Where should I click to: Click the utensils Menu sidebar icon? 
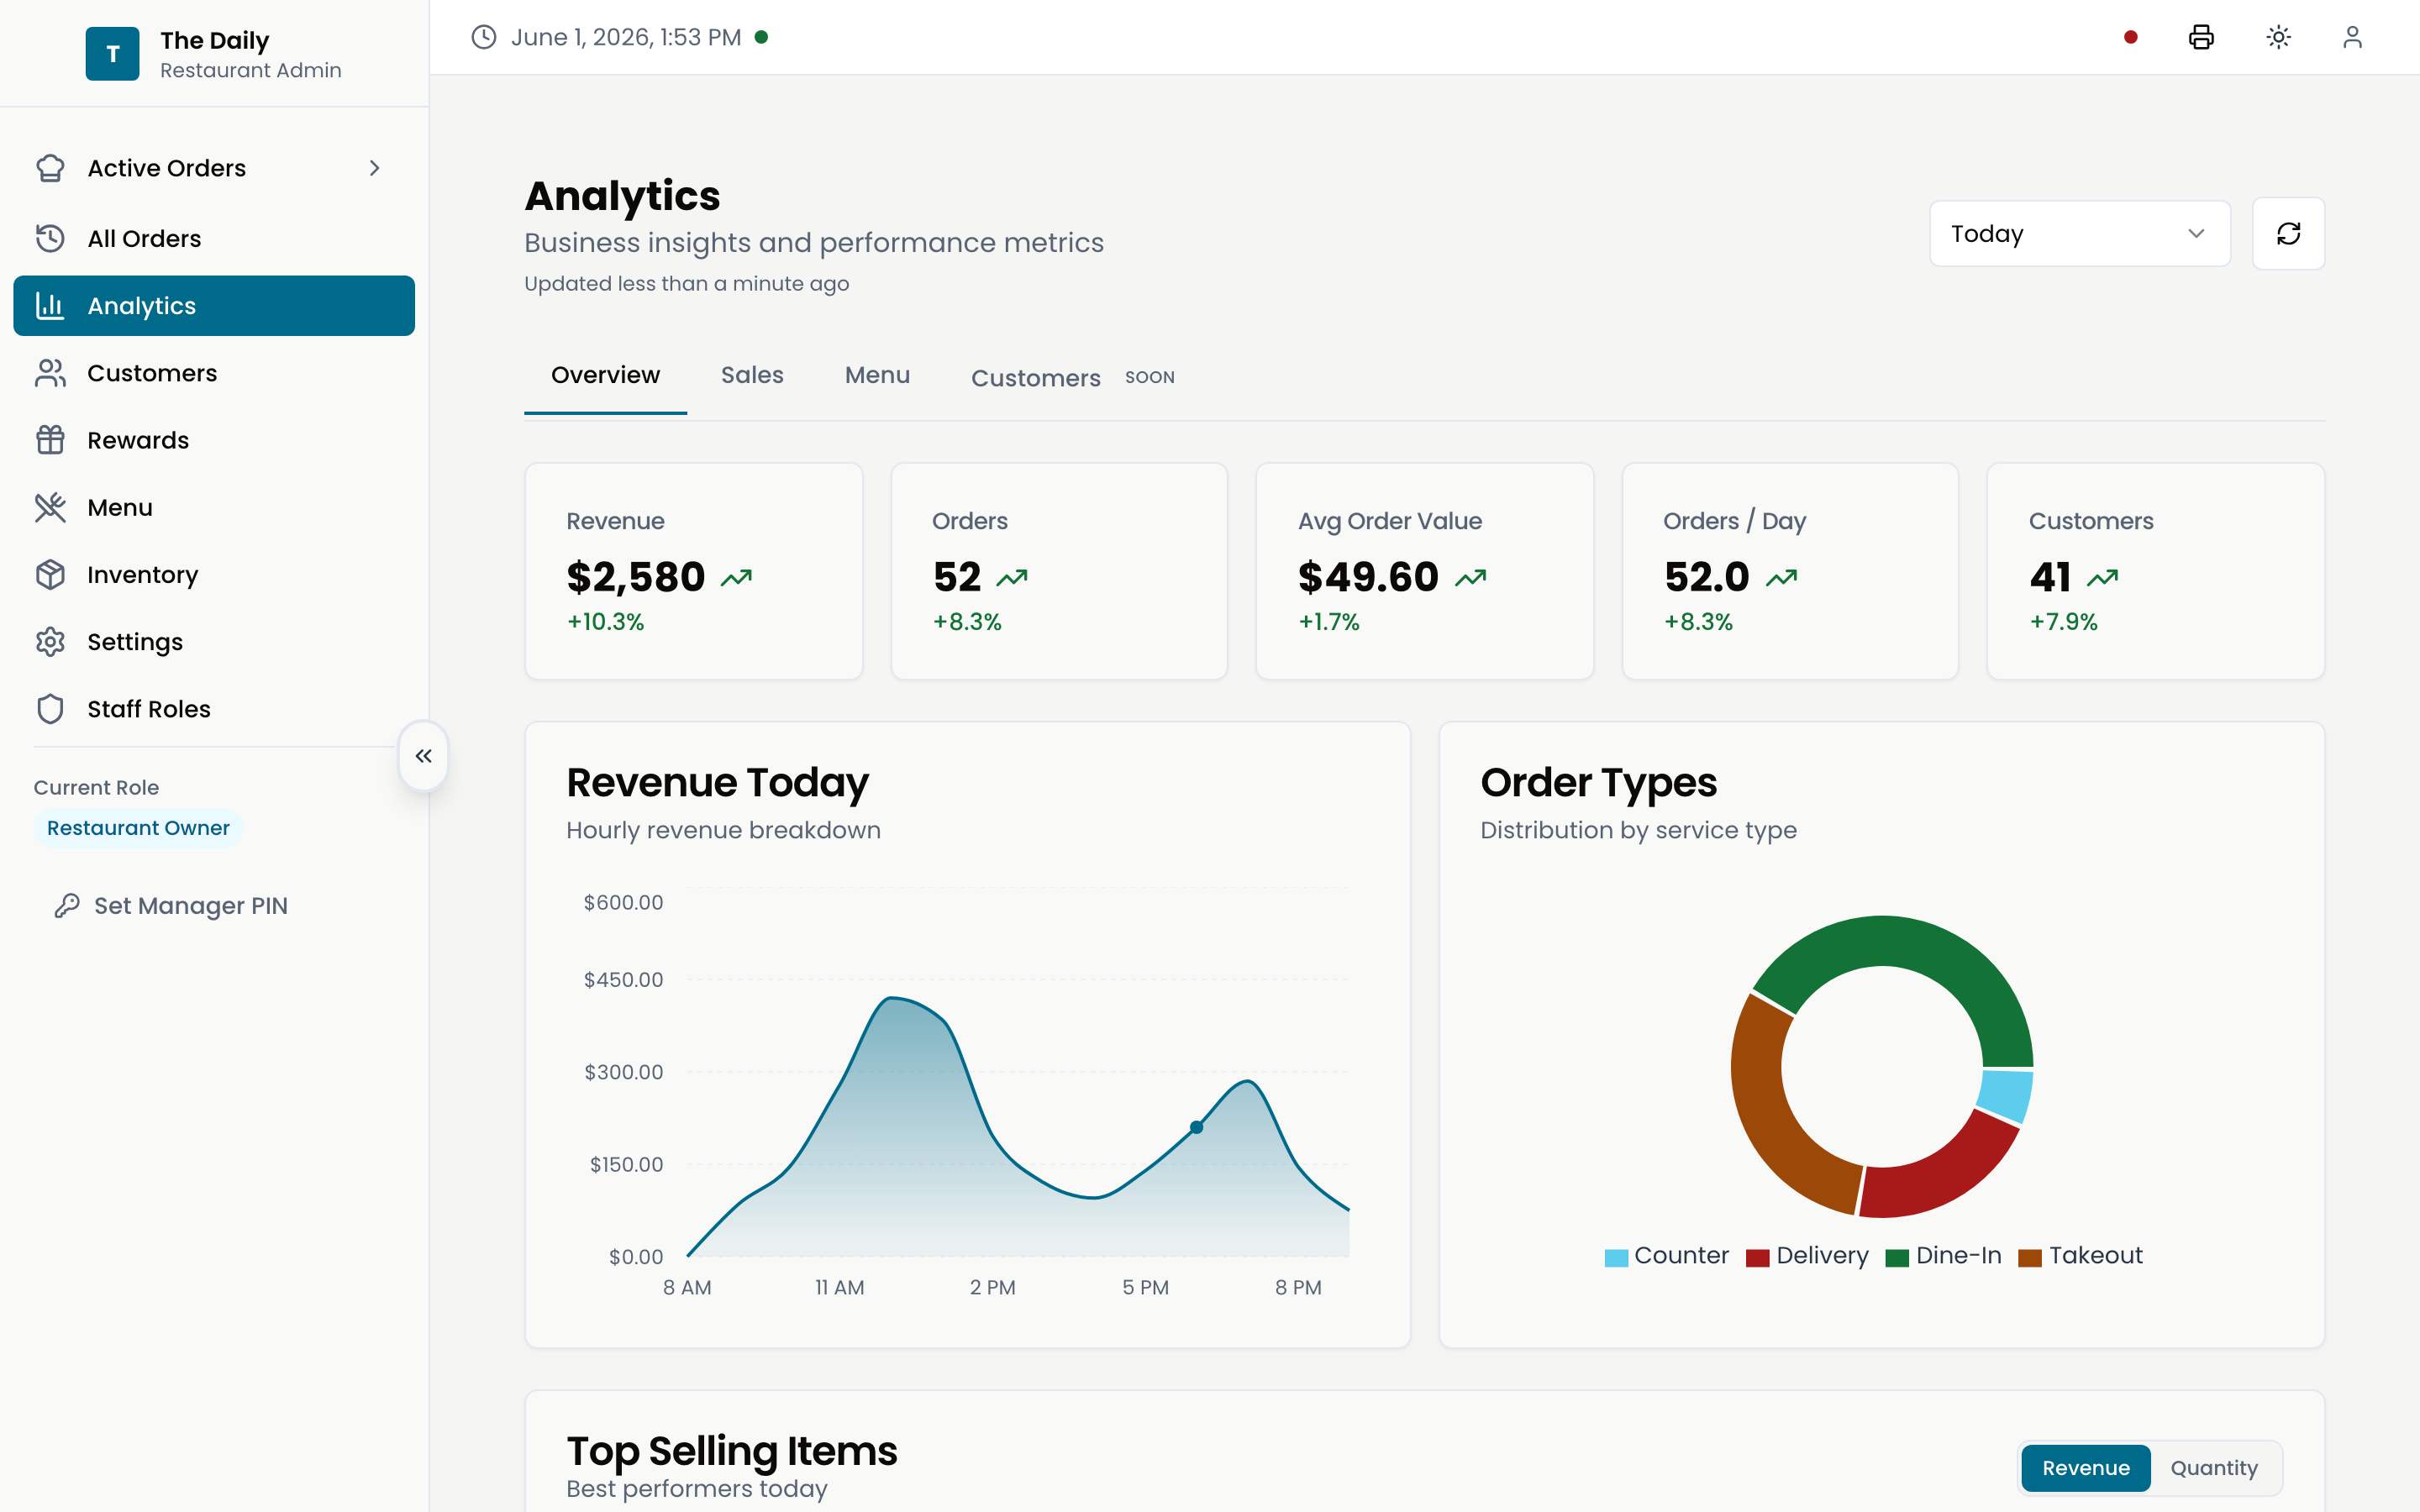point(50,507)
